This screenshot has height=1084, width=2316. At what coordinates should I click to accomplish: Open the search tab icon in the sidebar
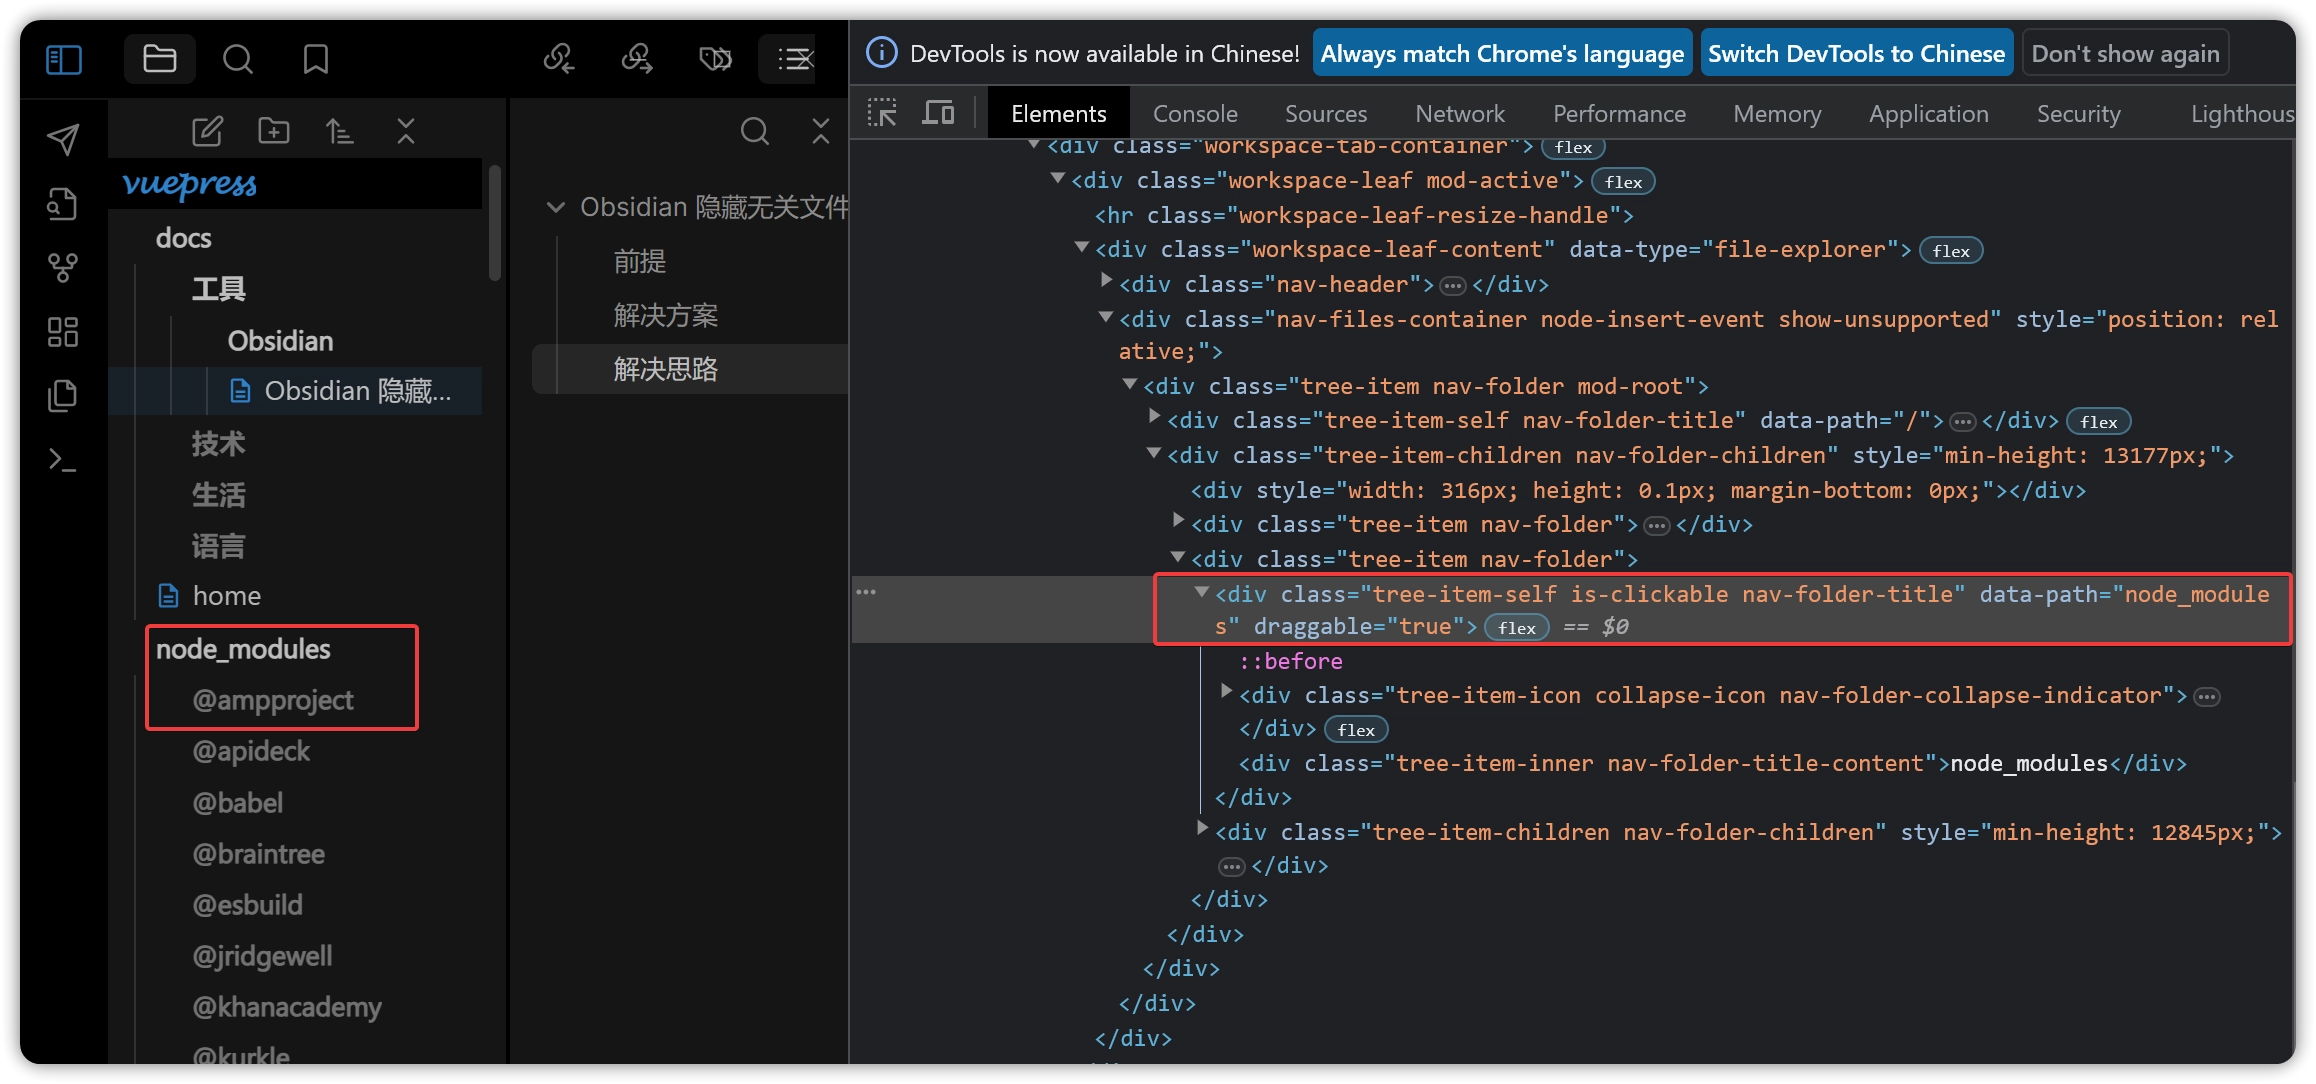(x=238, y=59)
